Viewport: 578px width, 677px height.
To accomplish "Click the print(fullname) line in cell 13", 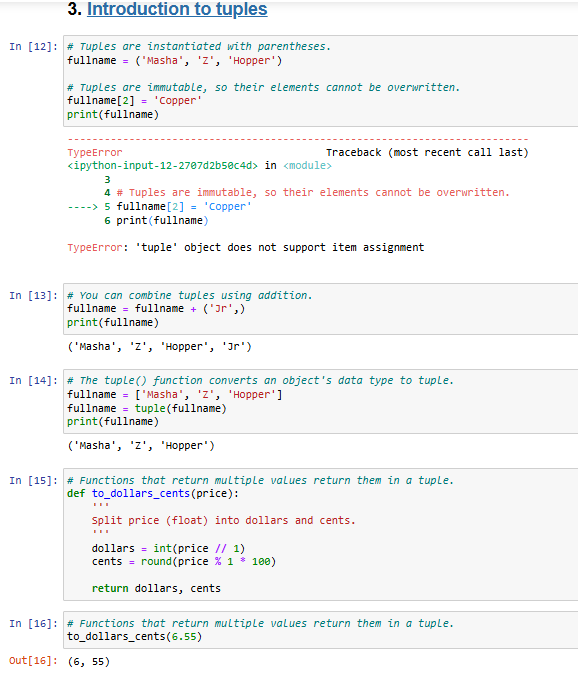I will click(x=113, y=323).
